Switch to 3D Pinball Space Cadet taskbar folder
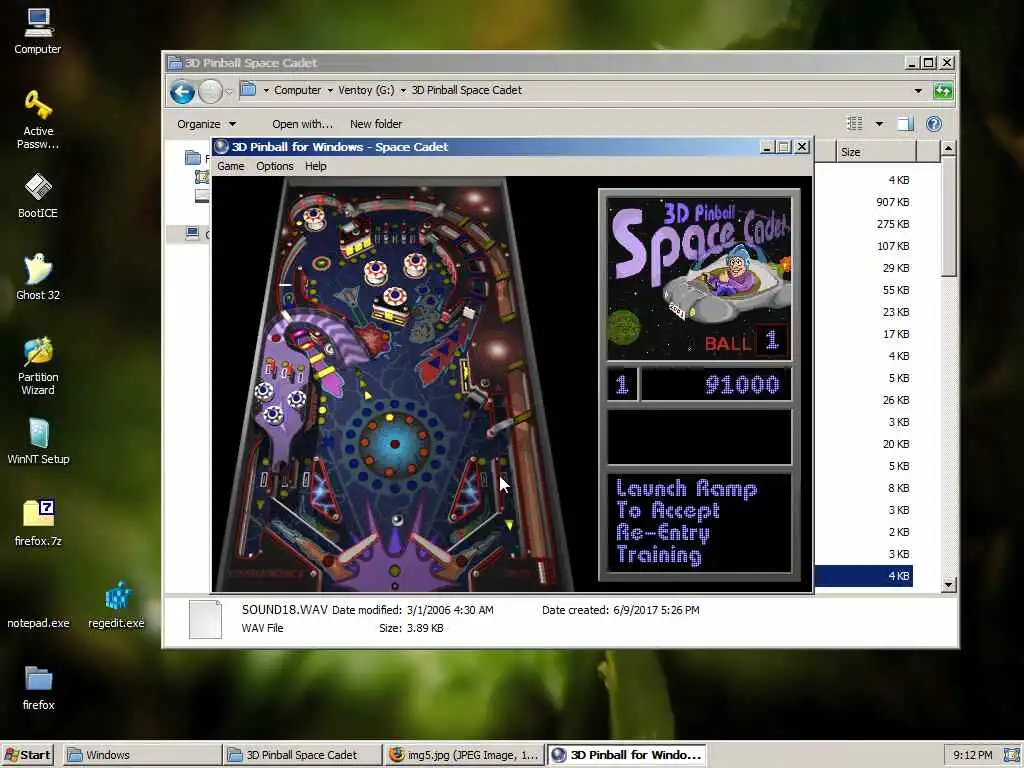 click(x=302, y=755)
